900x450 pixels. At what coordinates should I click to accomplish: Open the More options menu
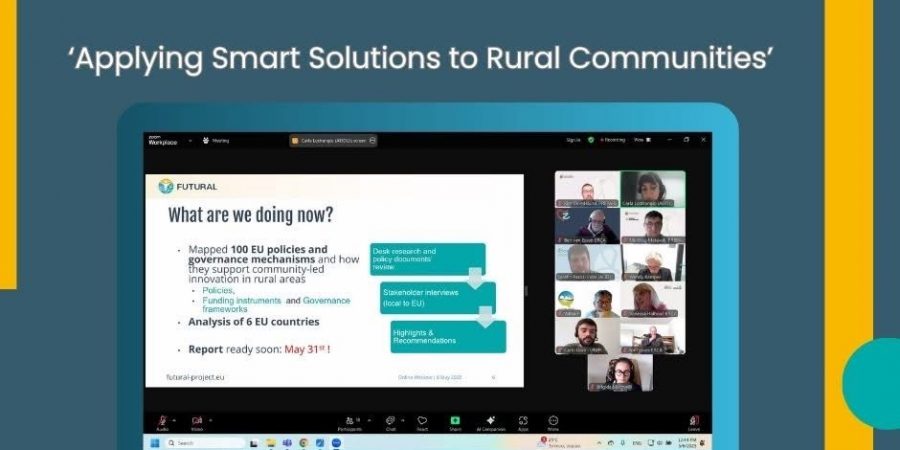pyautogui.click(x=553, y=421)
